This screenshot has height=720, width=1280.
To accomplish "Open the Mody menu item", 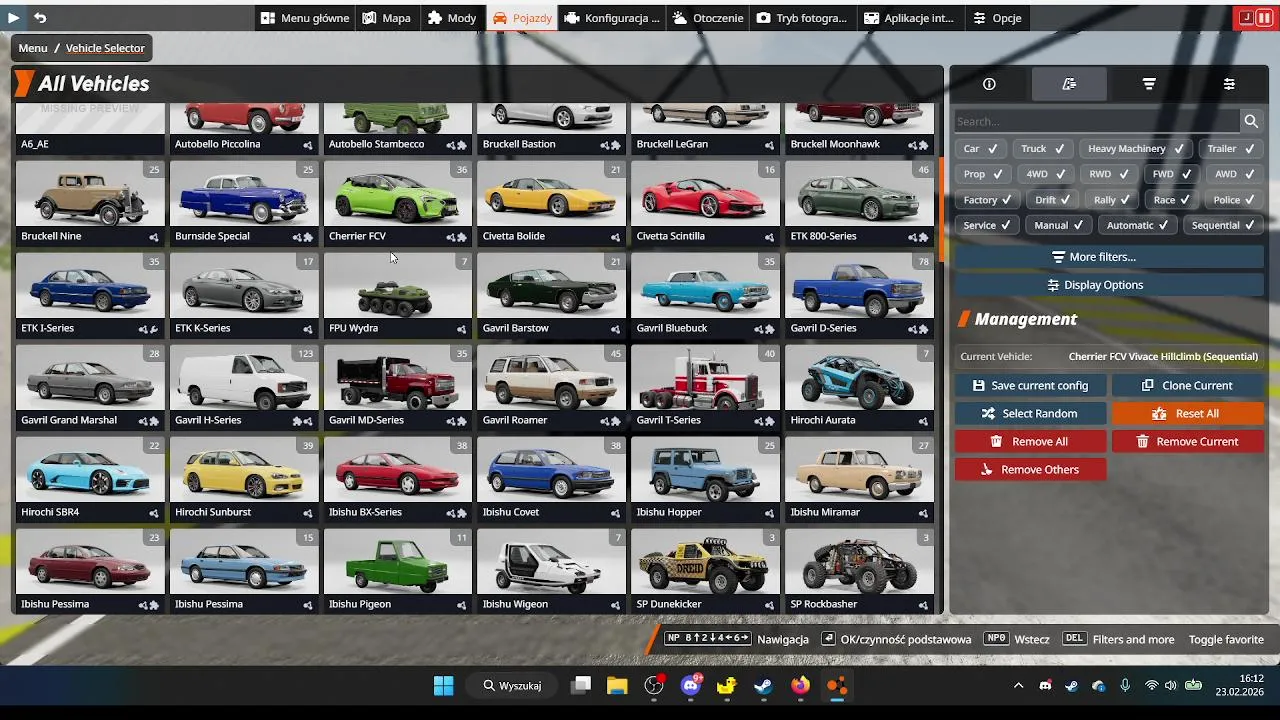I will [452, 18].
